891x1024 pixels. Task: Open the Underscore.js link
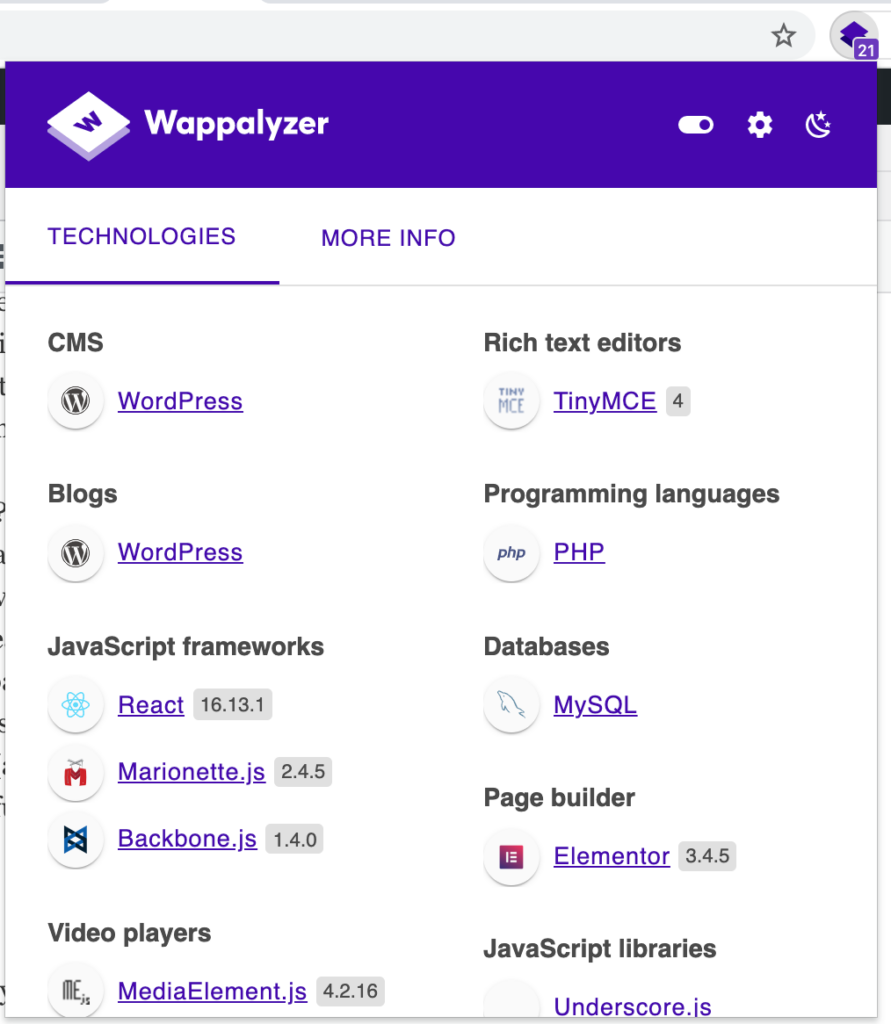[x=632, y=1006]
